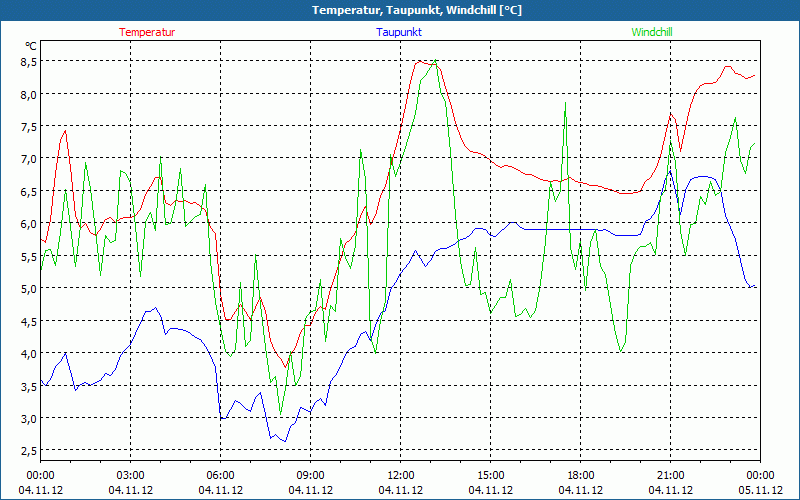Image resolution: width=800 pixels, height=500 pixels.
Task: Click the 2,5 y-axis value
Action: (x=30, y=451)
